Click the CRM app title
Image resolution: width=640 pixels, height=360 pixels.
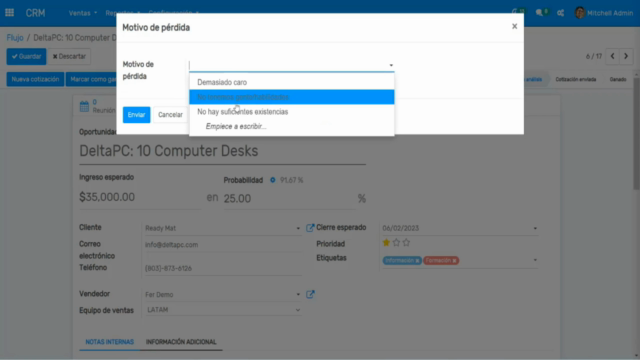click(x=36, y=13)
